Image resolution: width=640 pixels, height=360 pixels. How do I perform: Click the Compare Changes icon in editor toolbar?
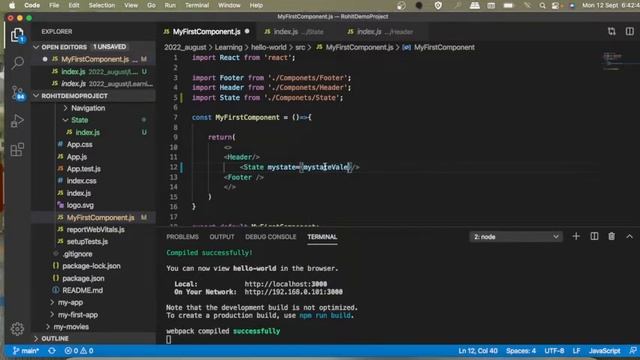[x=611, y=31]
